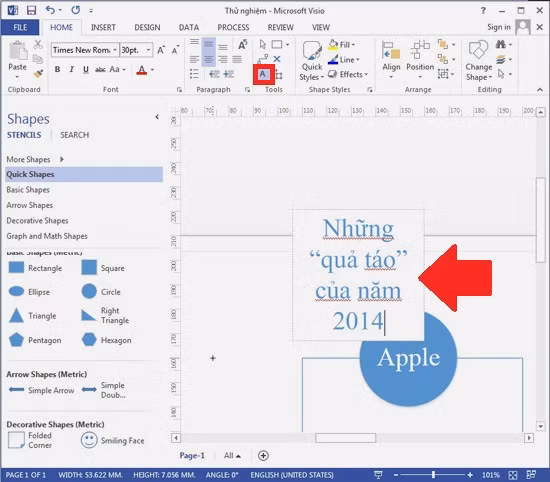Open the FILE tab
The width and height of the screenshot is (550, 482).
20,27
